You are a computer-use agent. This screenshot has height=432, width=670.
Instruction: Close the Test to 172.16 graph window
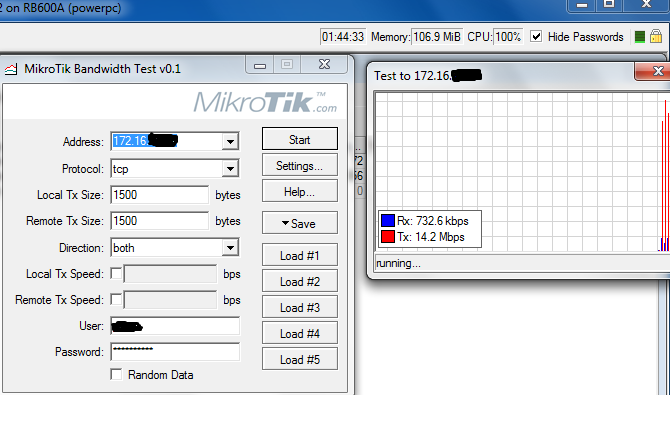tap(654, 71)
